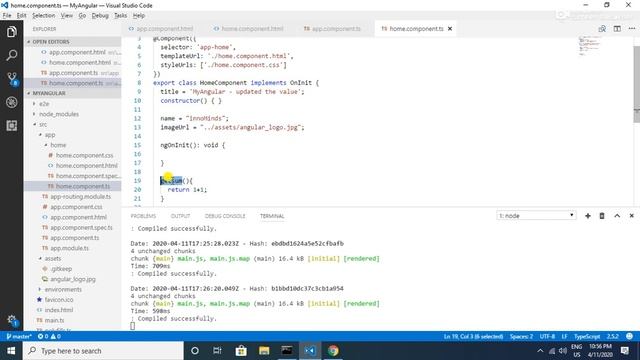Open Cortana from the taskbar circle icon
Screen dimensions: 640x360
click(195, 351)
